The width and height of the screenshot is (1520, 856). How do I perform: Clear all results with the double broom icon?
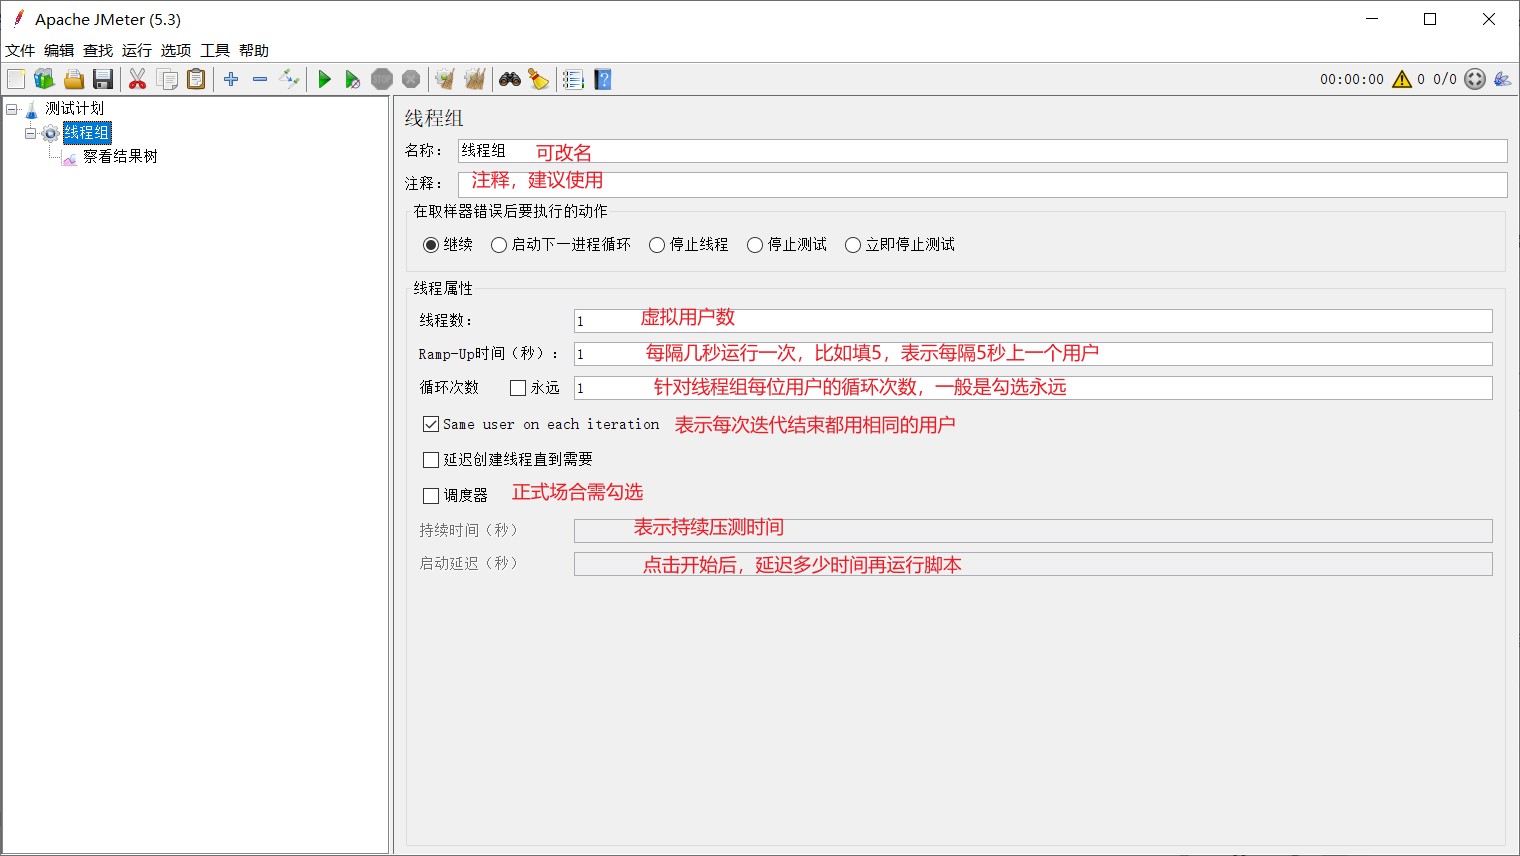(475, 79)
